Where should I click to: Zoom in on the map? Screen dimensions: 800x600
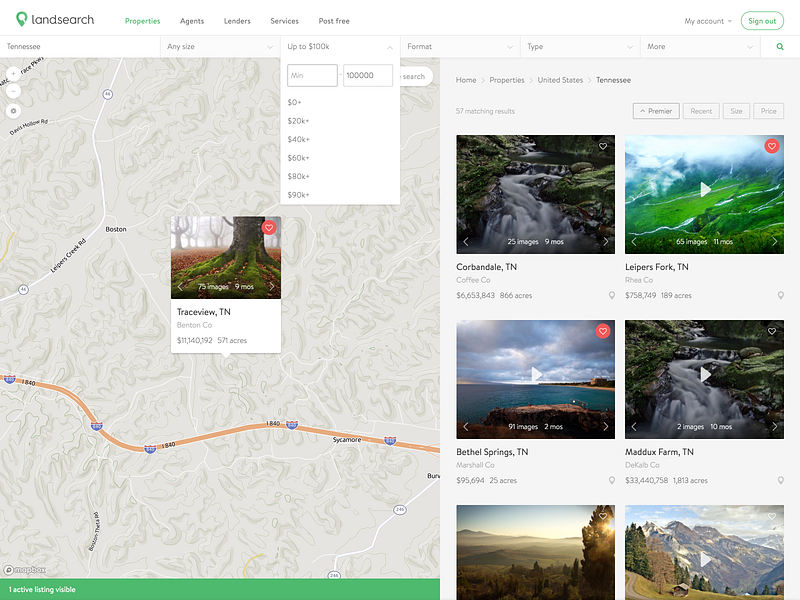click(13, 73)
